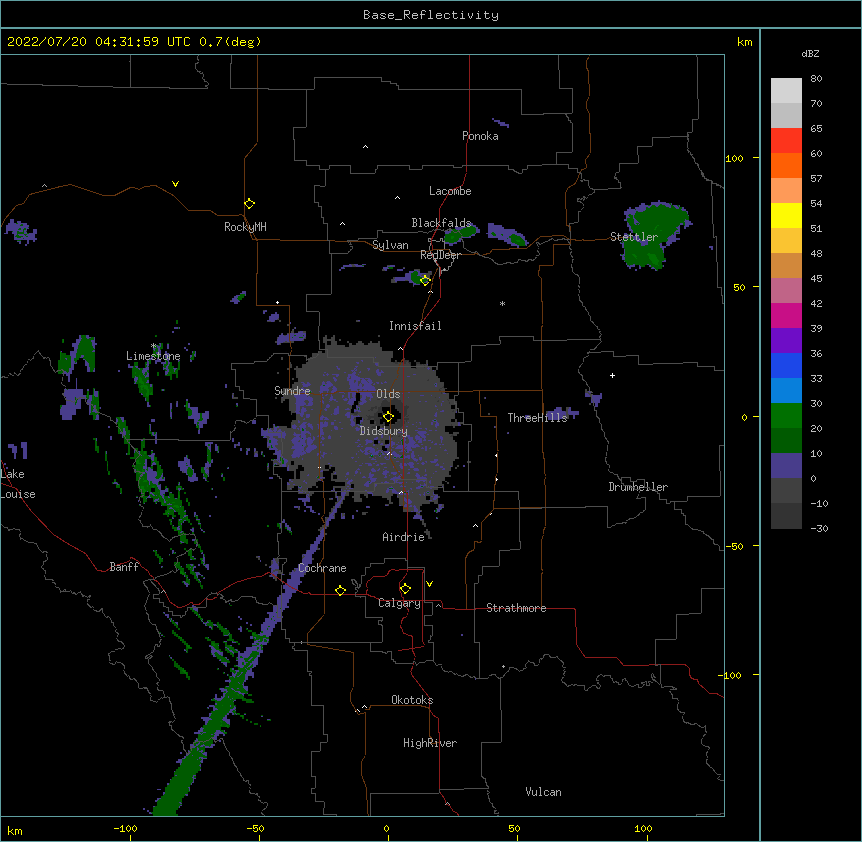Click the light gray 80 dBZ legend swatch
Viewport: 862px width, 842px height.
786,91
